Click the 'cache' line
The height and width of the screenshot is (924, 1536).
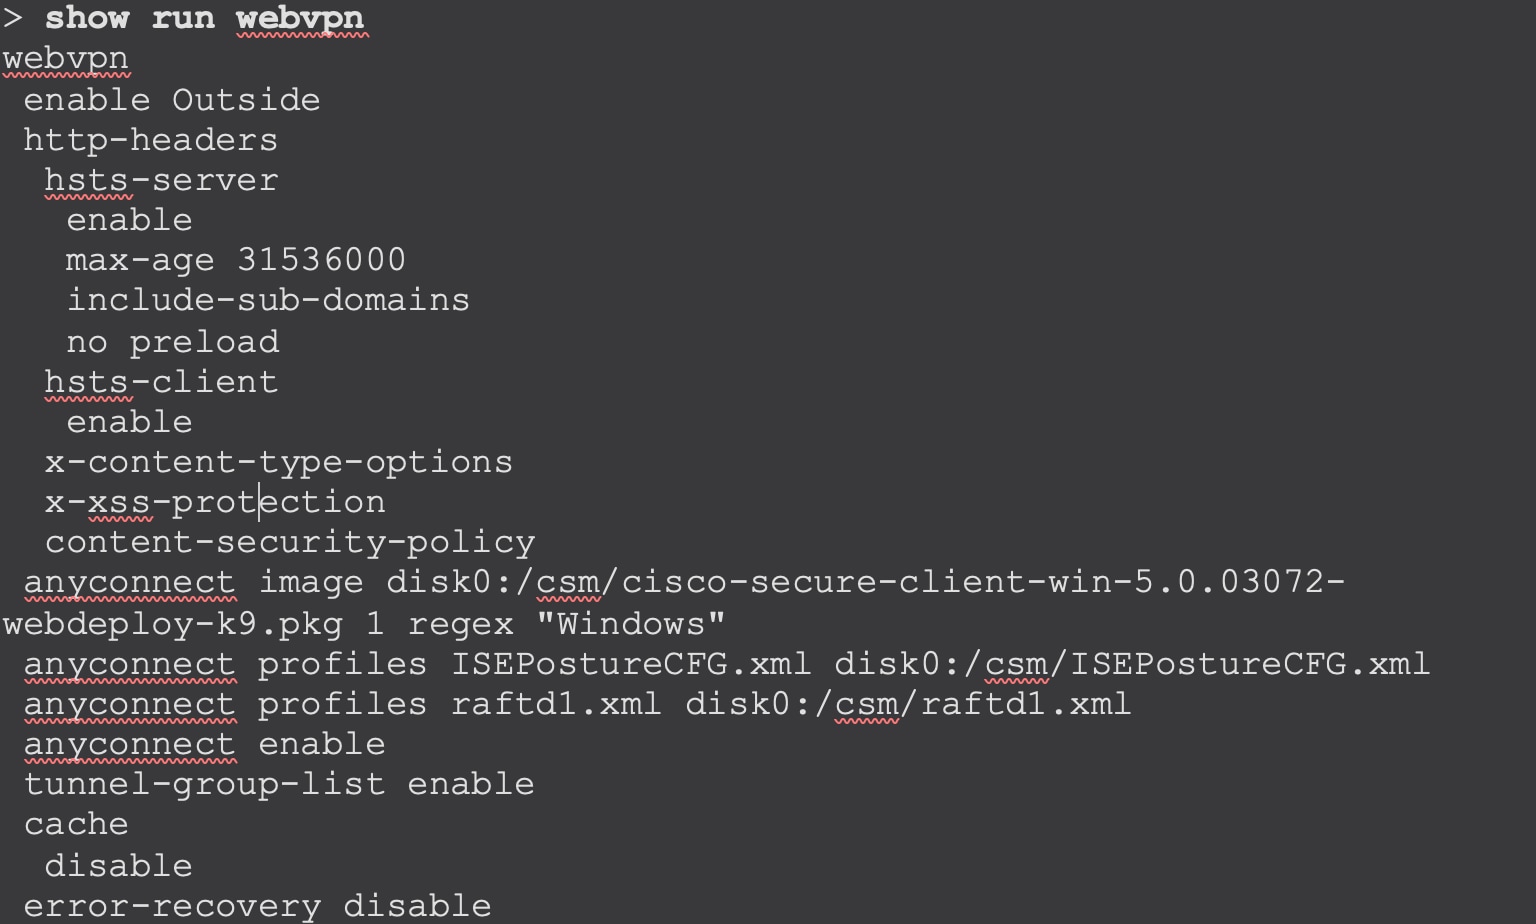coord(76,824)
